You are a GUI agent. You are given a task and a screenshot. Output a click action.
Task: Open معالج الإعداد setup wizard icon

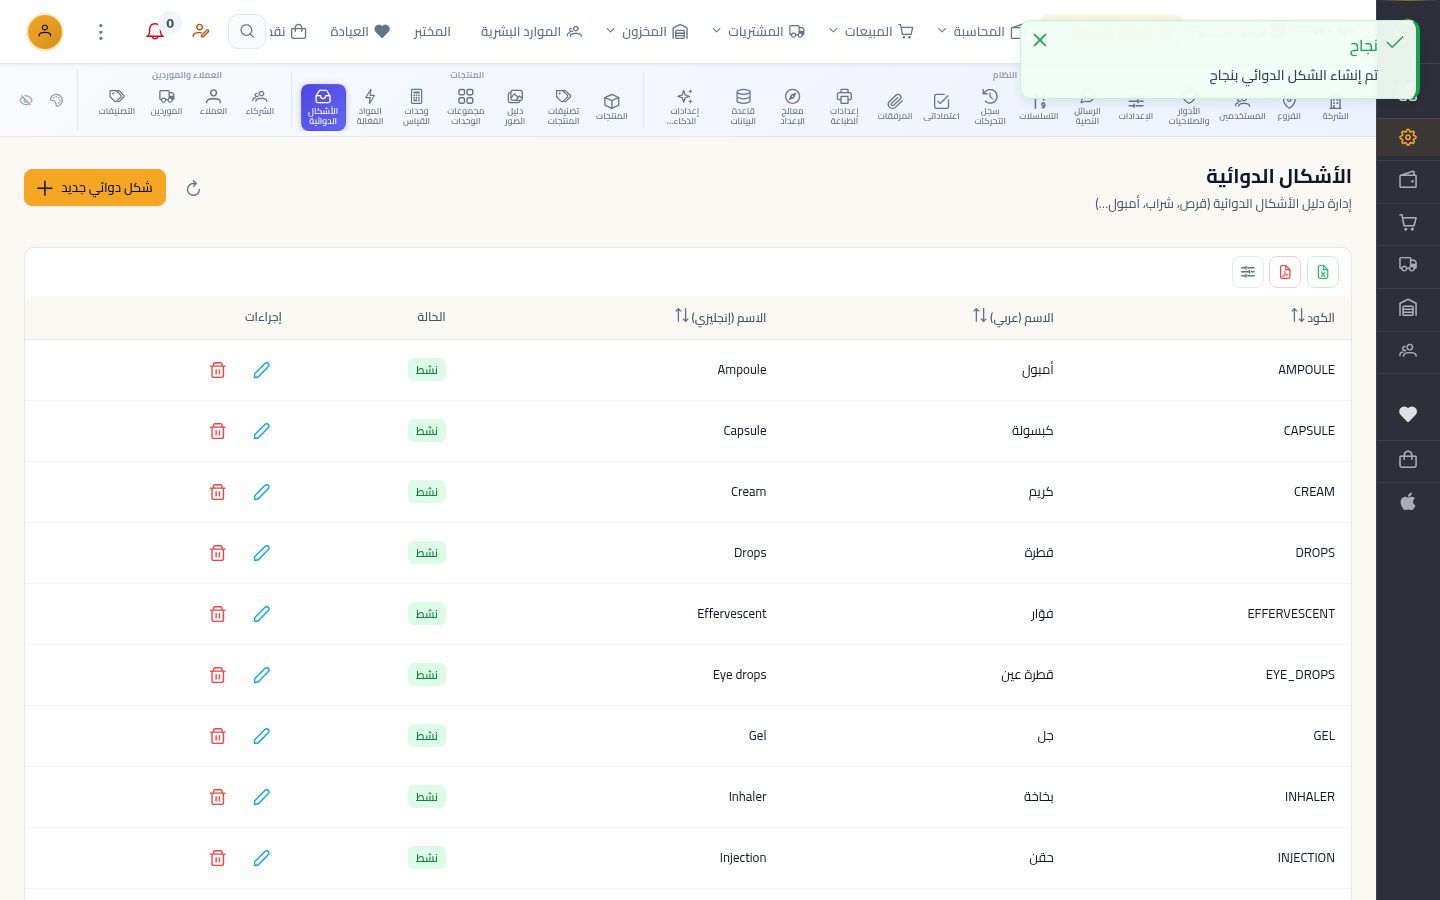pos(792,107)
